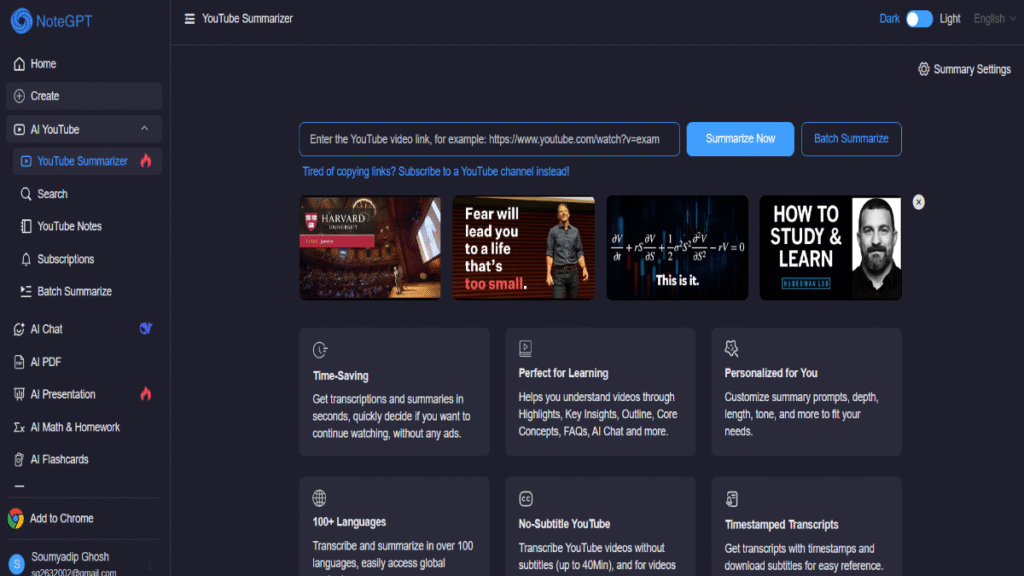Open the Fear will lead you thumbnail

click(x=523, y=248)
